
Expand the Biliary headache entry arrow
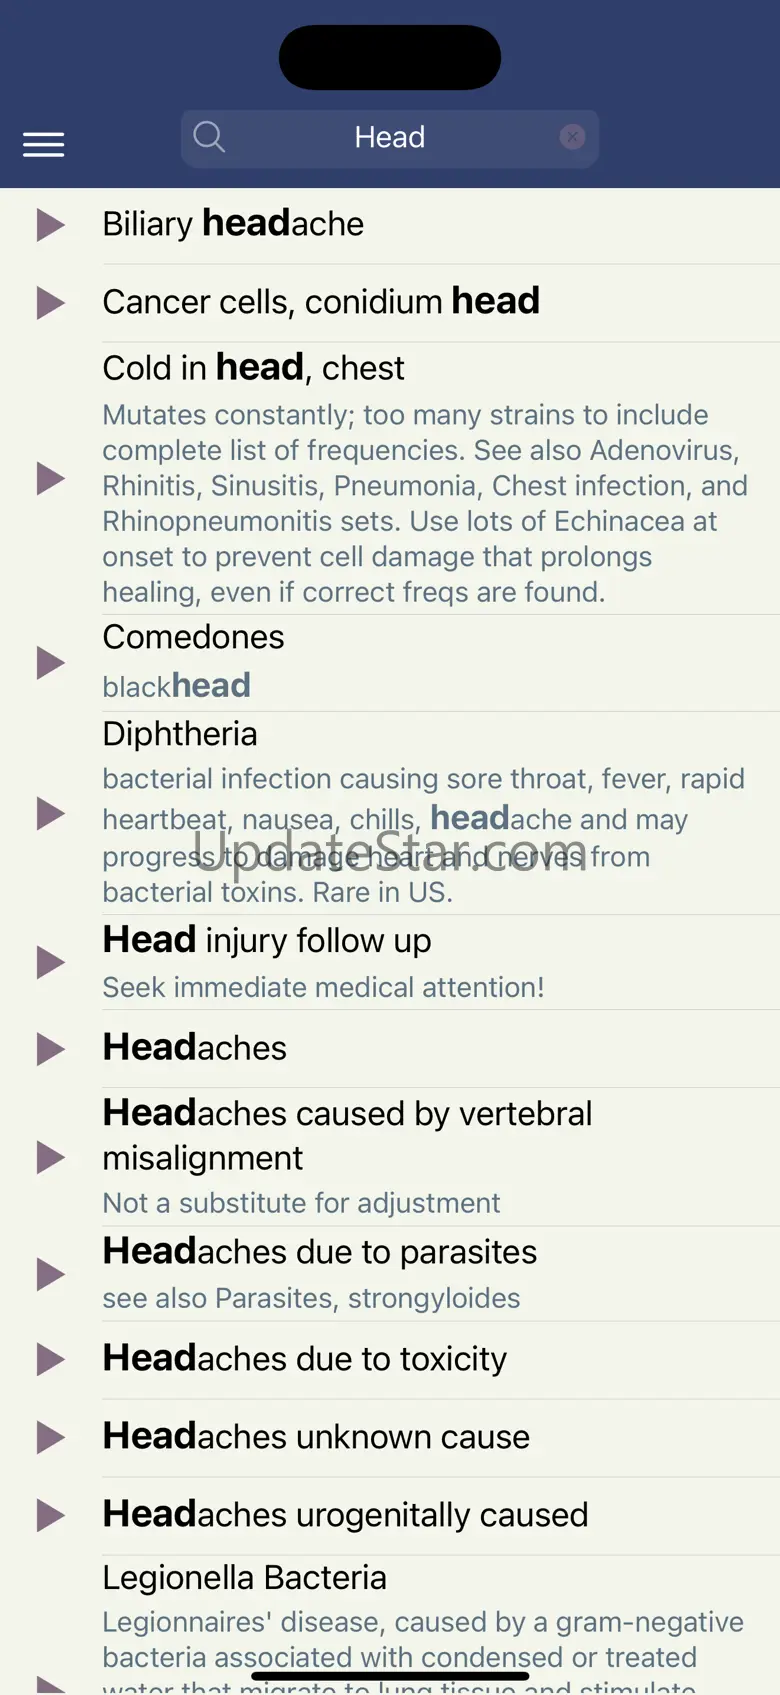point(50,225)
